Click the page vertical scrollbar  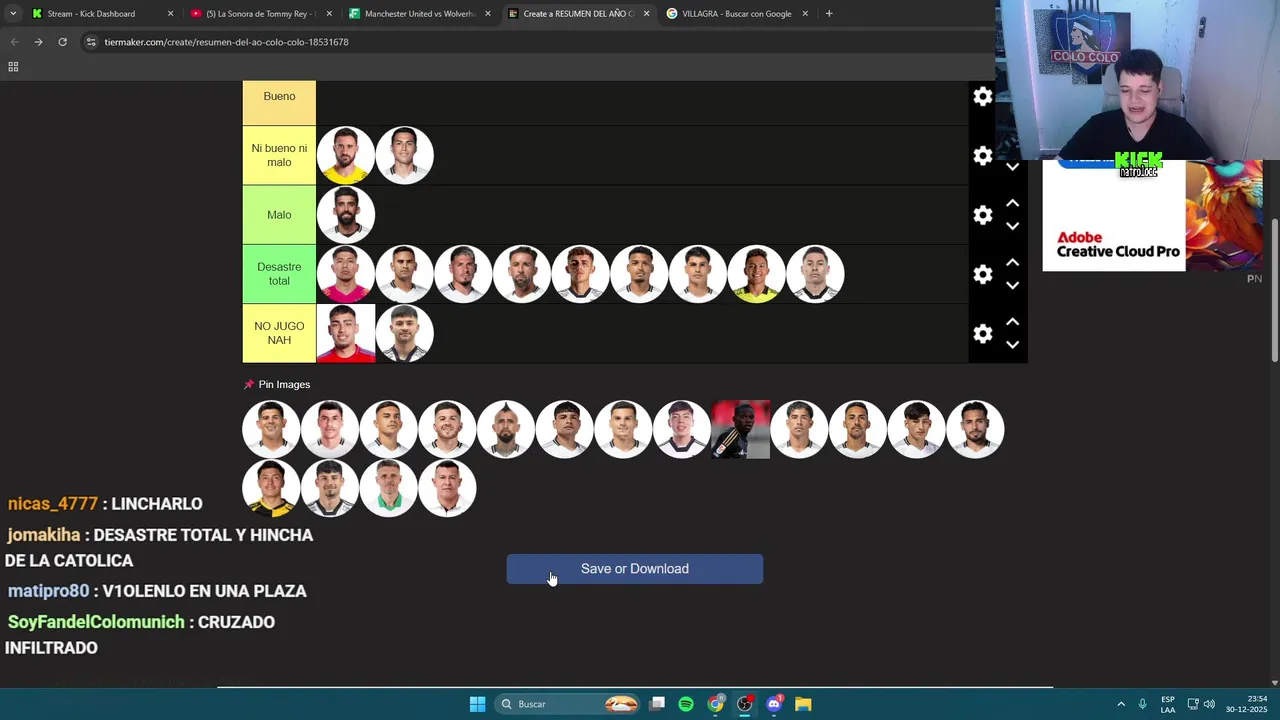(1274, 292)
